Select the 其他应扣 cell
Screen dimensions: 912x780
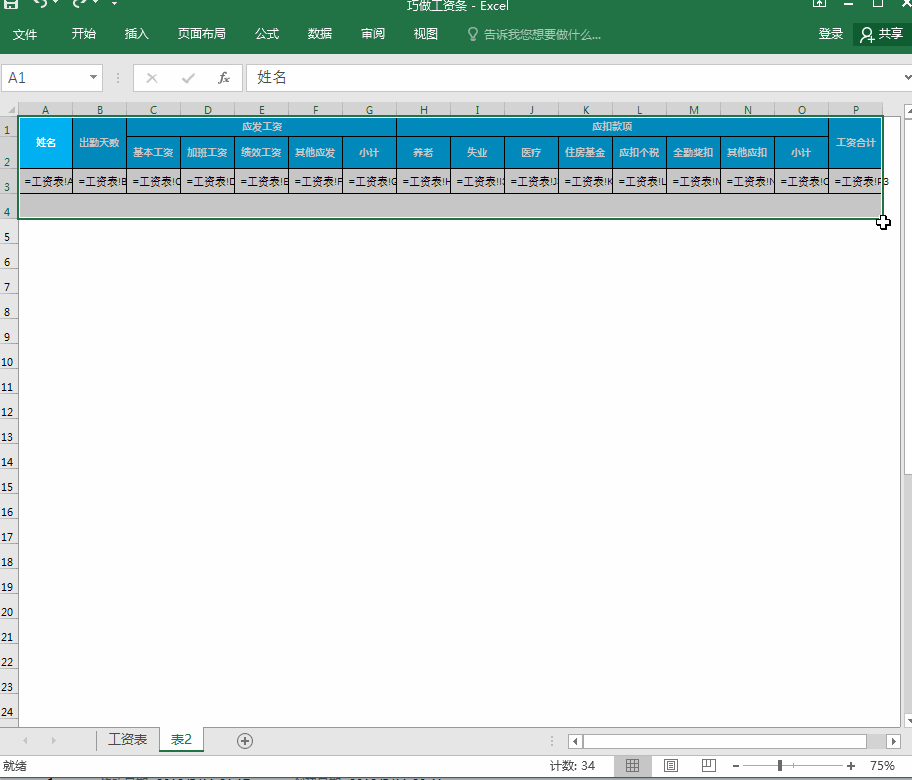[747, 152]
